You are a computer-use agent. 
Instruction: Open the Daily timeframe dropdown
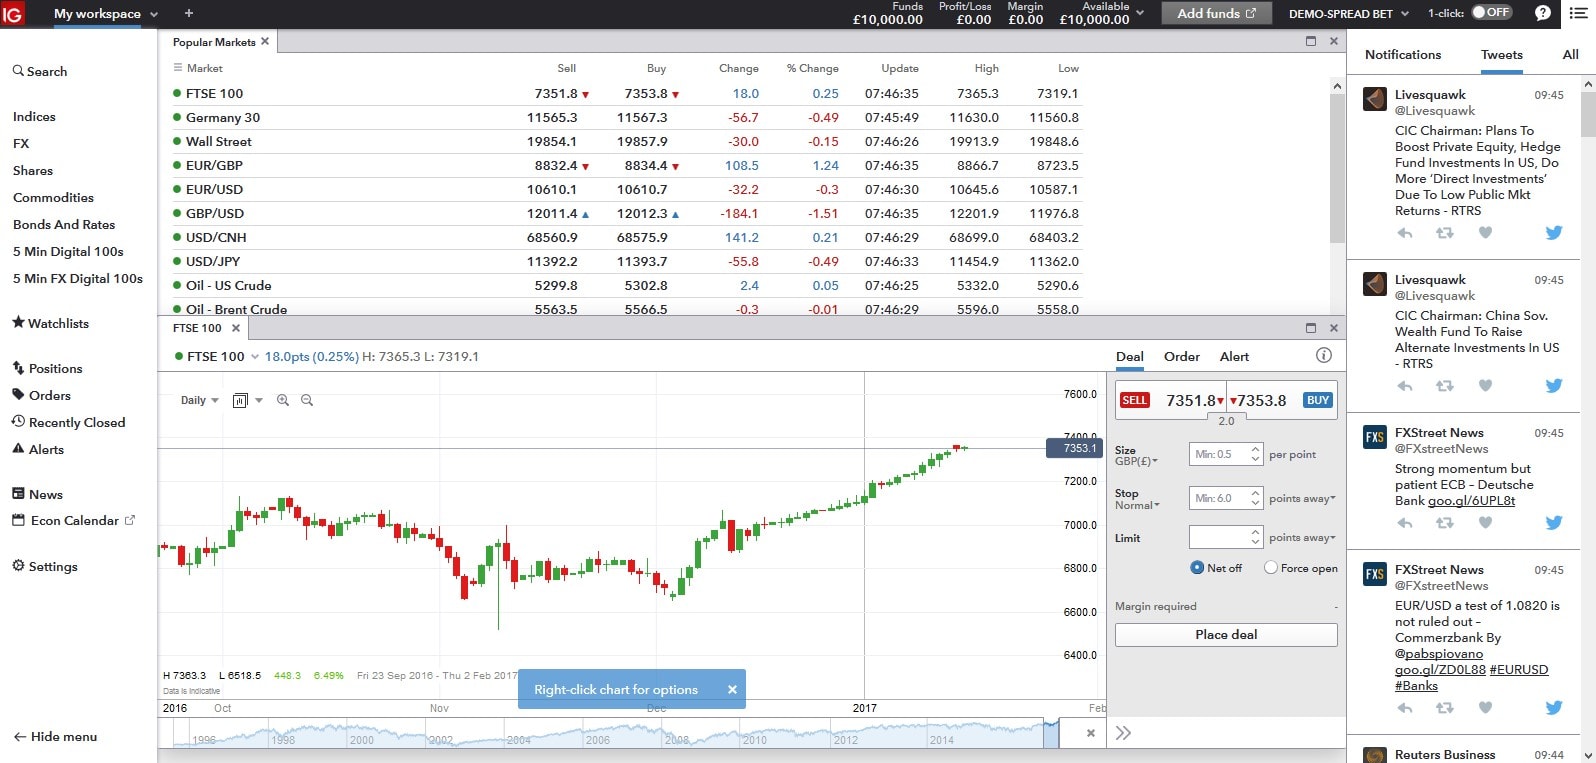tap(199, 400)
